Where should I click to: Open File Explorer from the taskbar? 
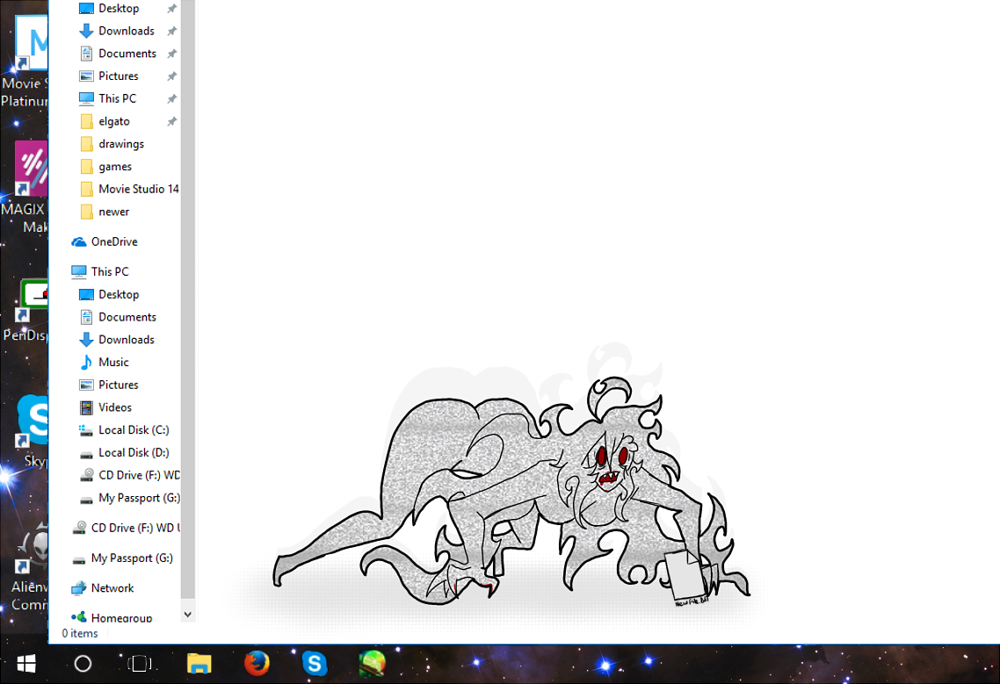pos(200,663)
